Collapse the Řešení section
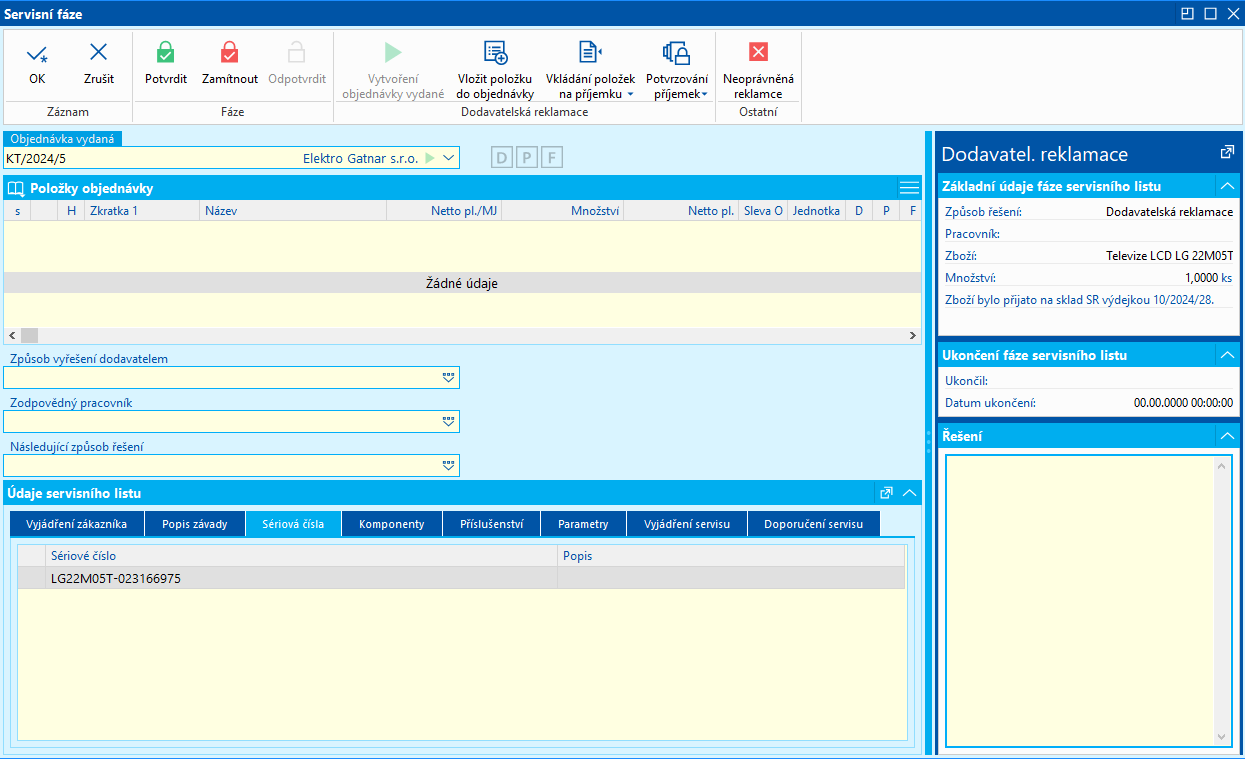Image resolution: width=1245 pixels, height=759 pixels. click(x=1227, y=436)
